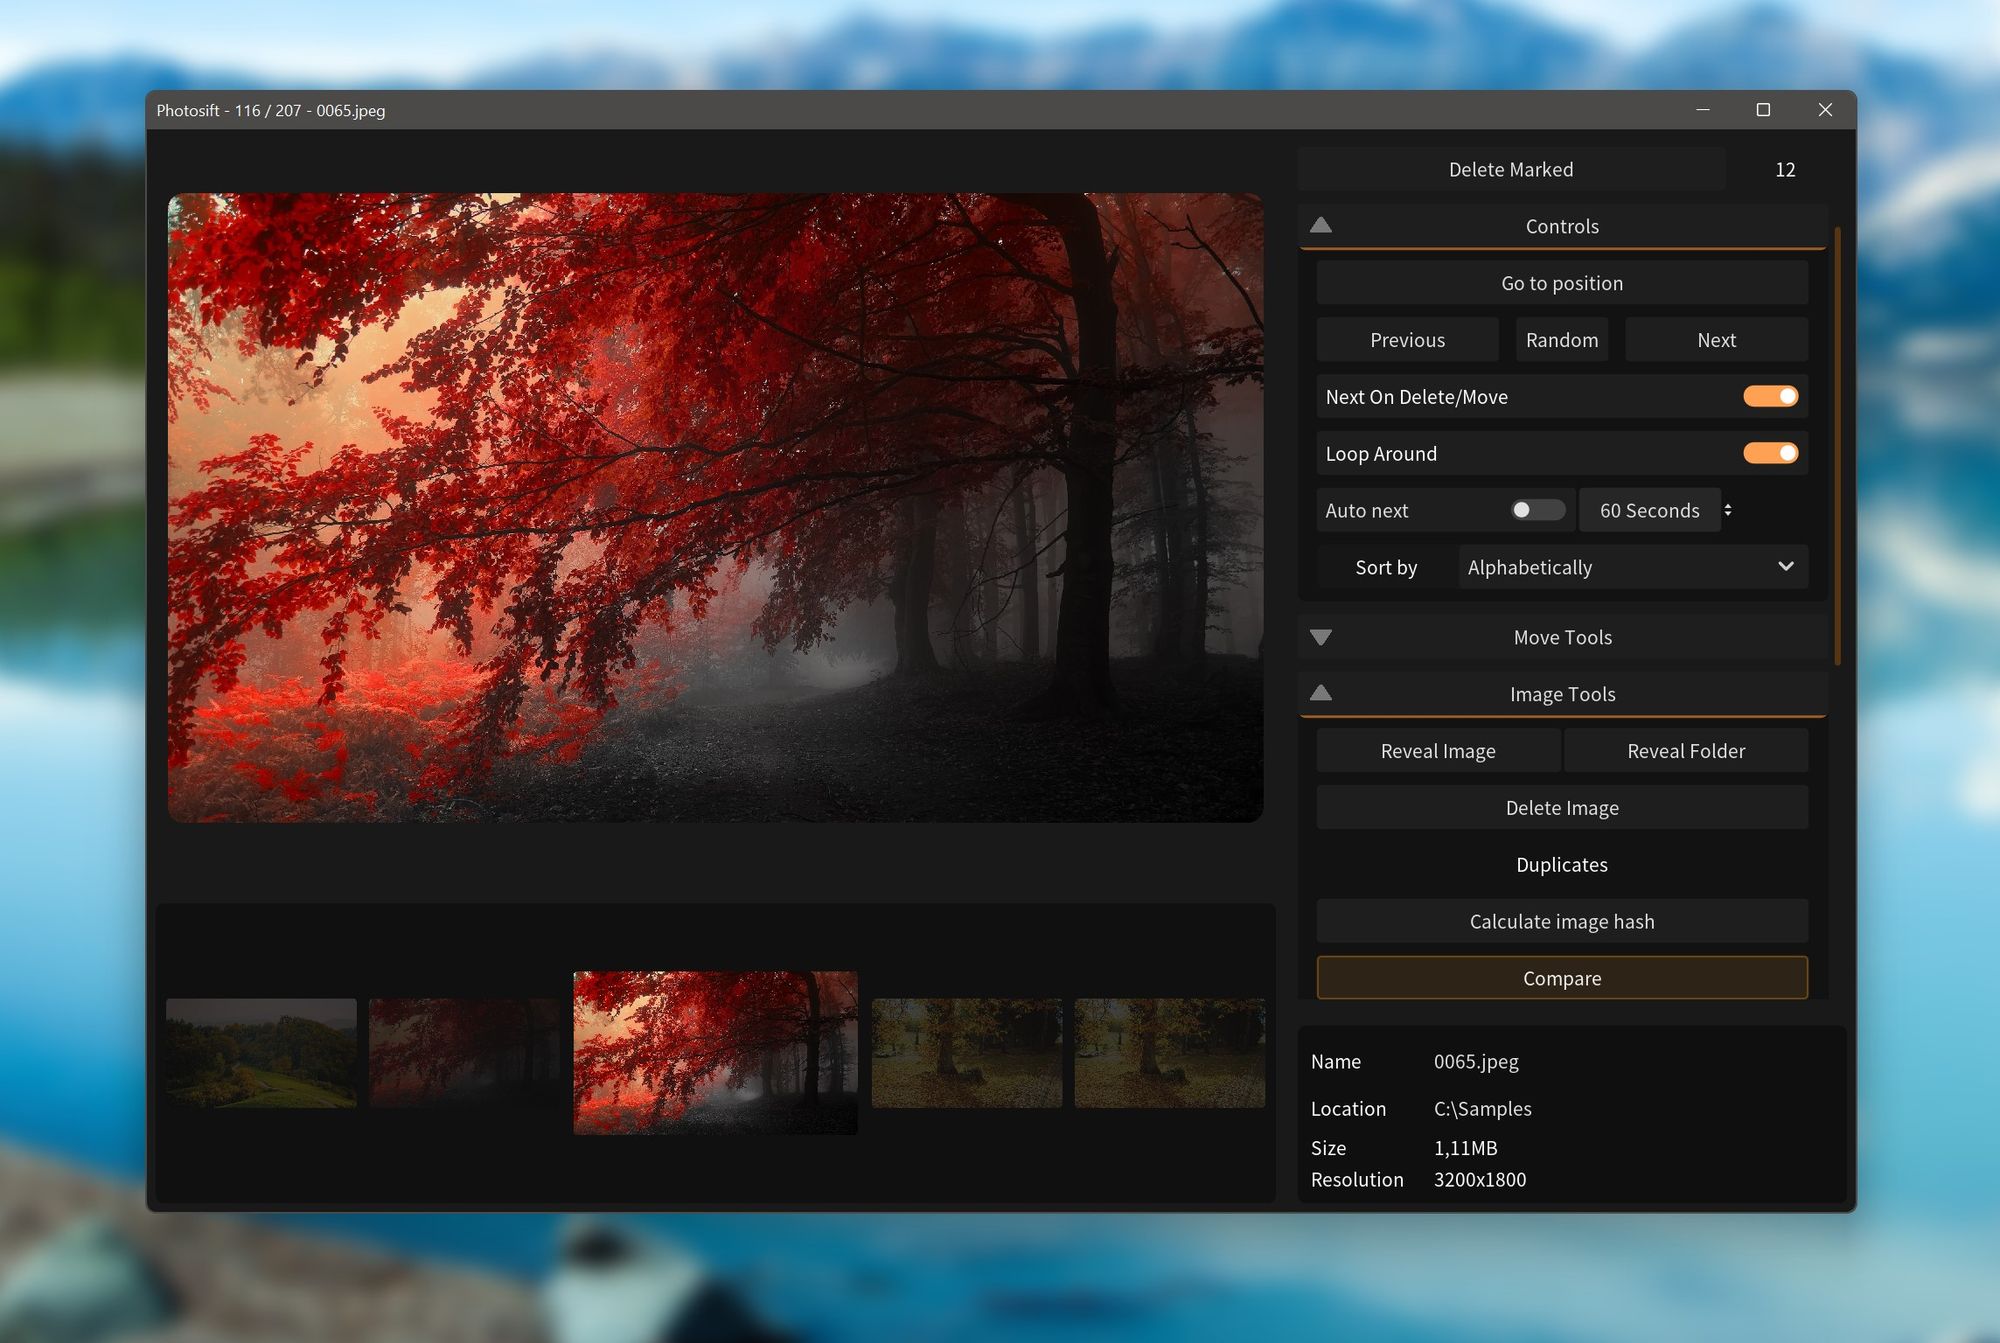The width and height of the screenshot is (2000, 1343).
Task: Collapse the Controls section triangle
Action: pyautogui.click(x=1321, y=226)
